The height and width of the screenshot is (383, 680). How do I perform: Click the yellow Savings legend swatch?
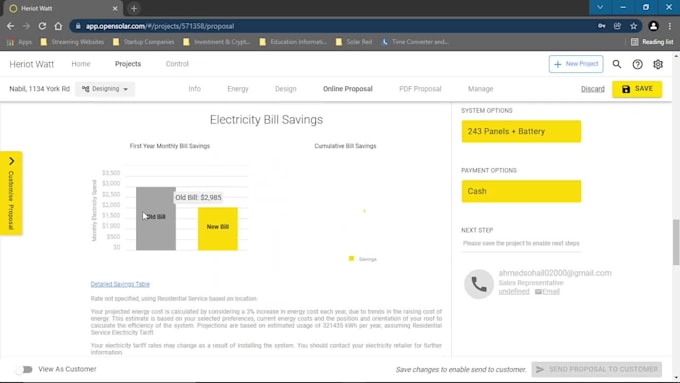(x=351, y=259)
